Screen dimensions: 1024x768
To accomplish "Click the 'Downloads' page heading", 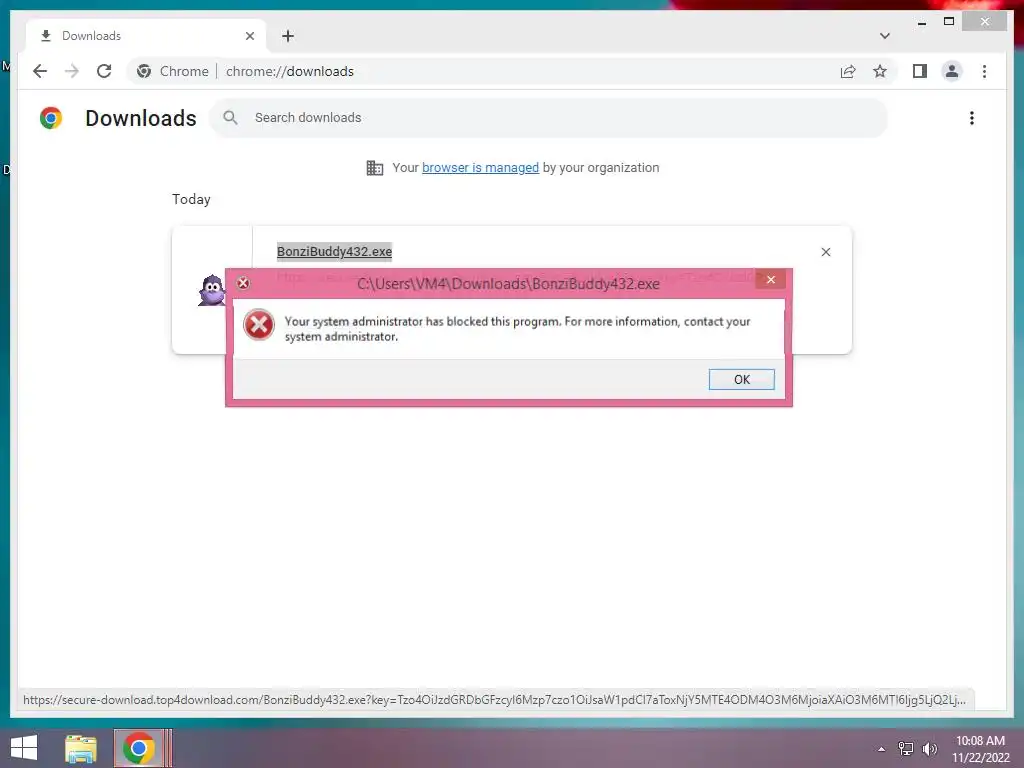I will point(140,118).
